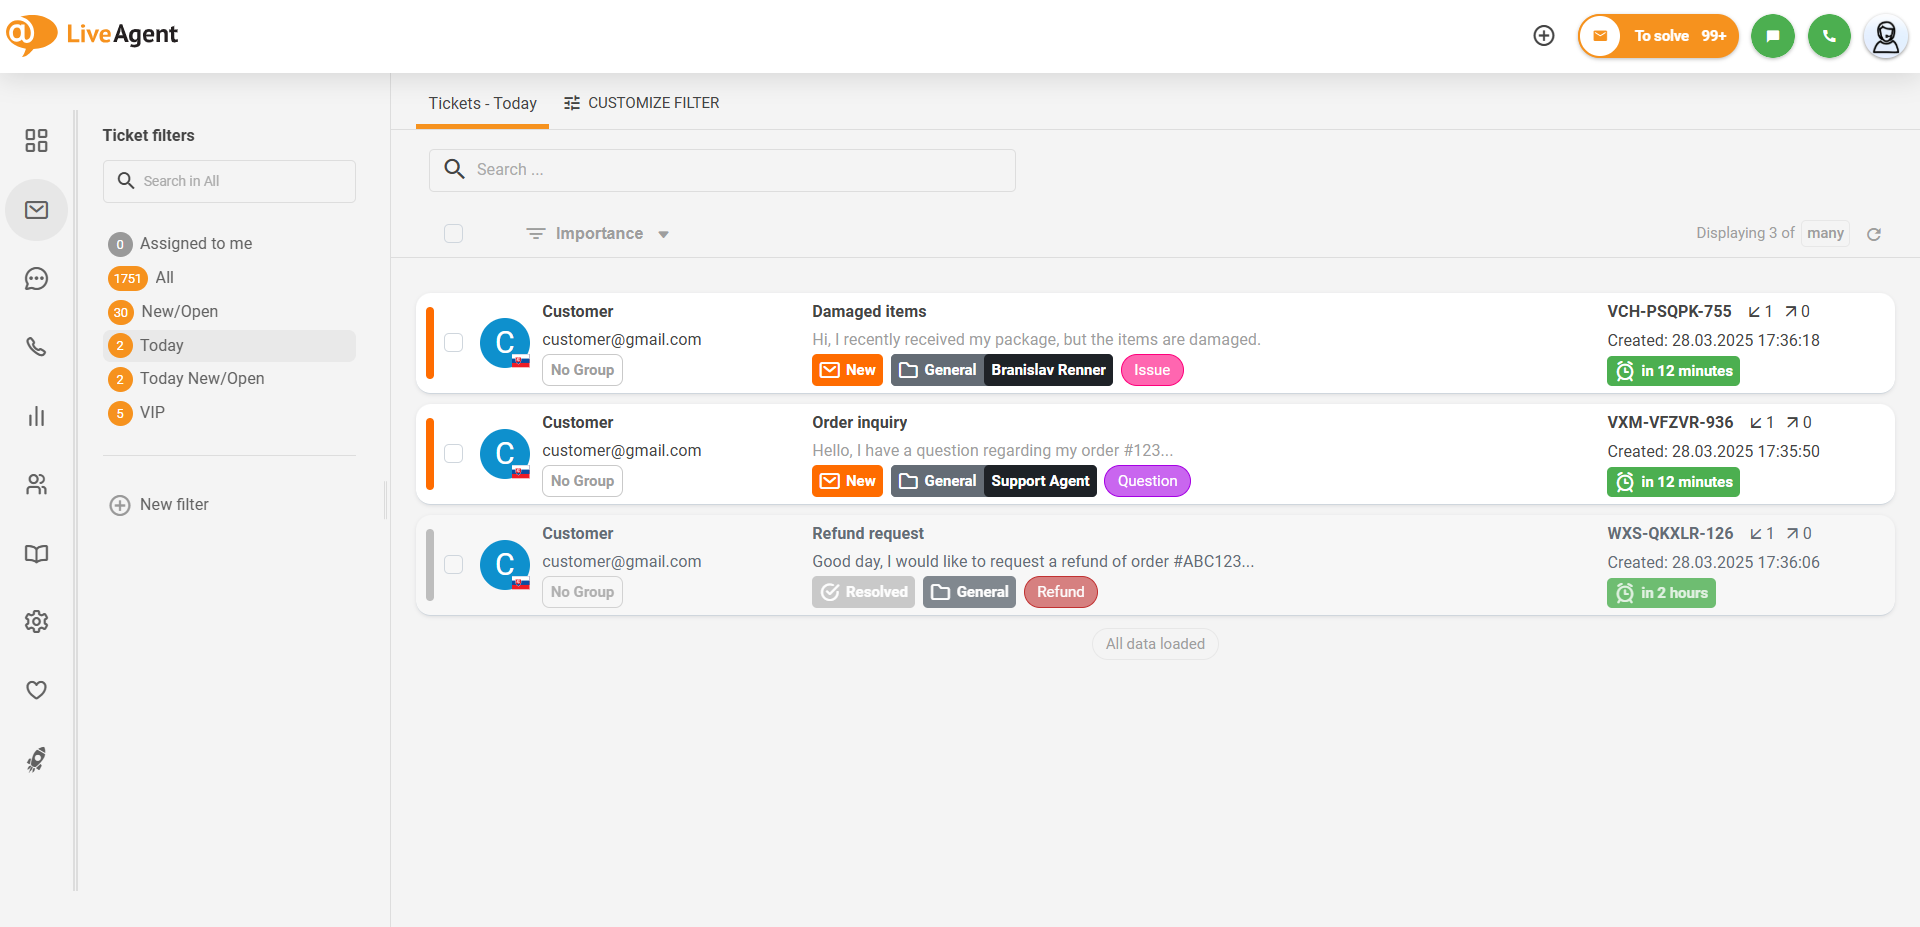Select the VIP ticket filter
Screen dimensions: 1920x927
(152, 413)
